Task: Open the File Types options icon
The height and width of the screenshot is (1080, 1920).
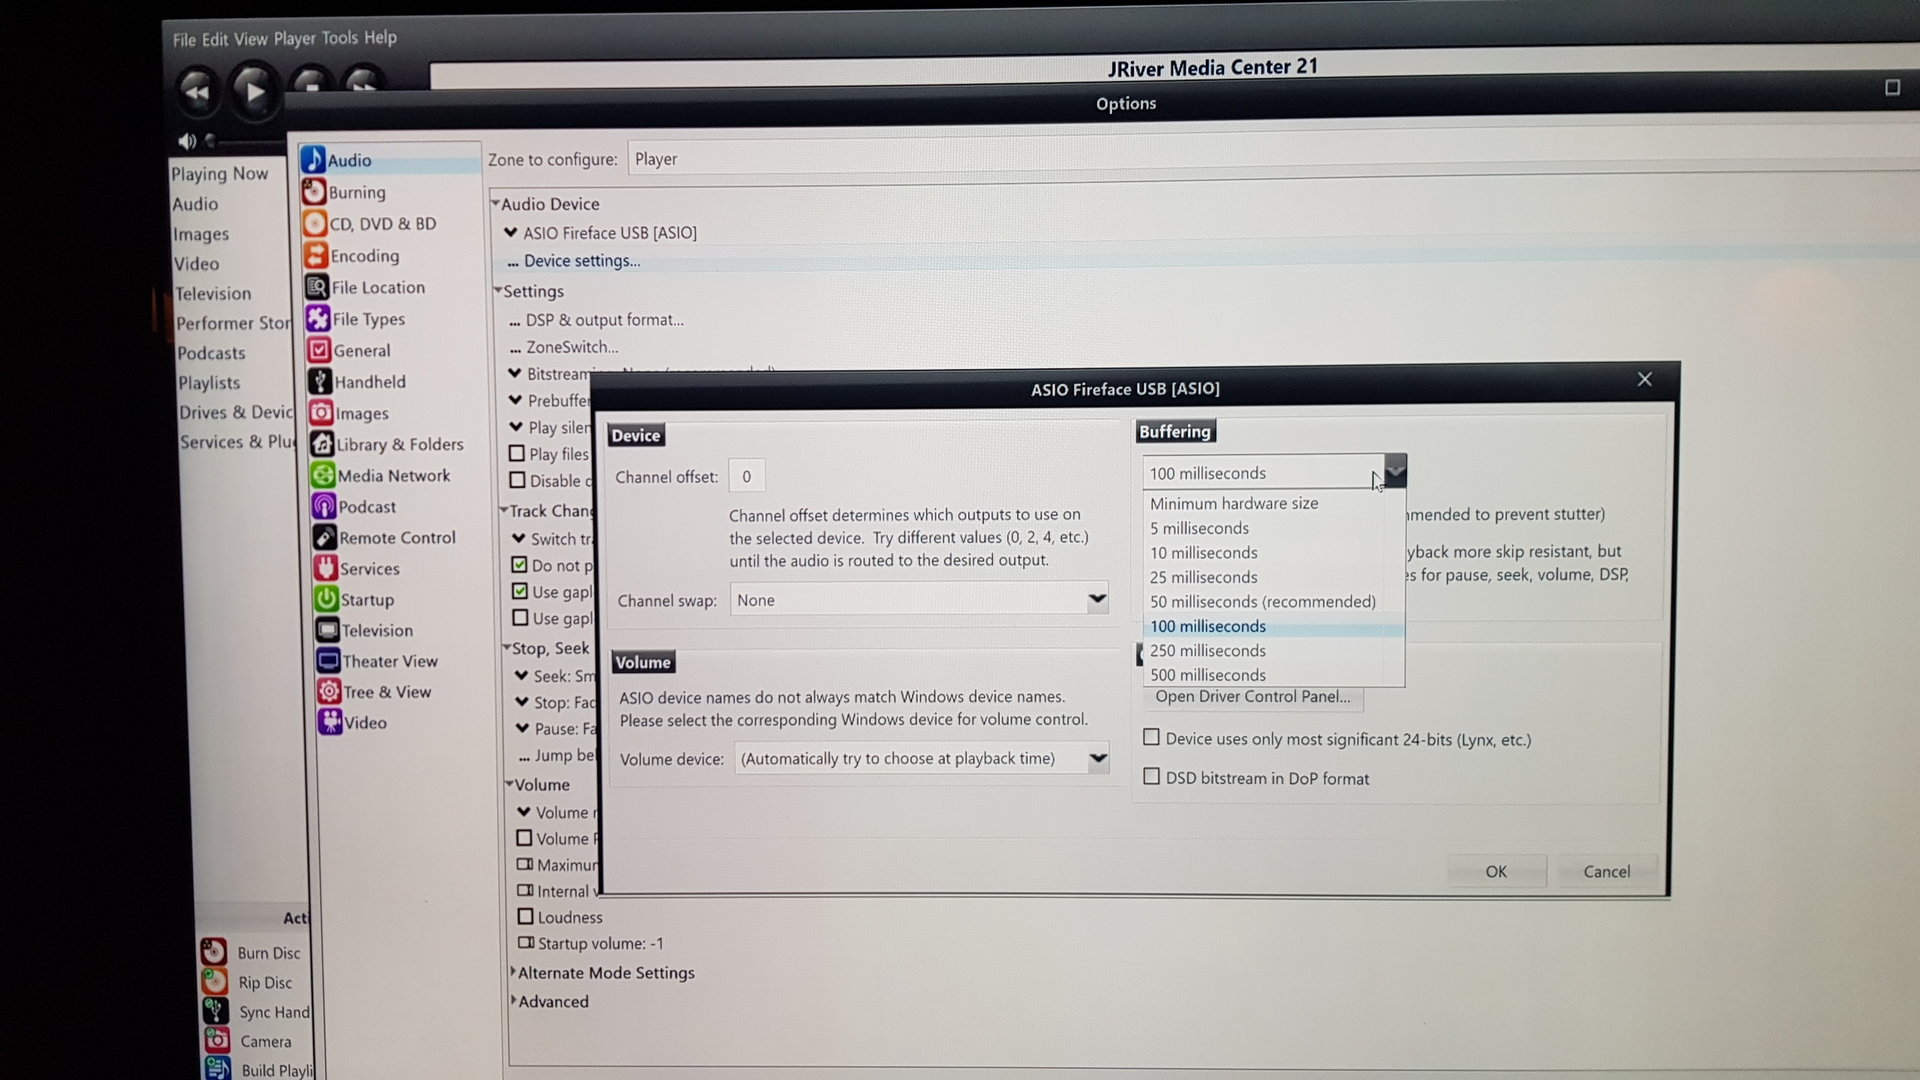Action: [317, 319]
